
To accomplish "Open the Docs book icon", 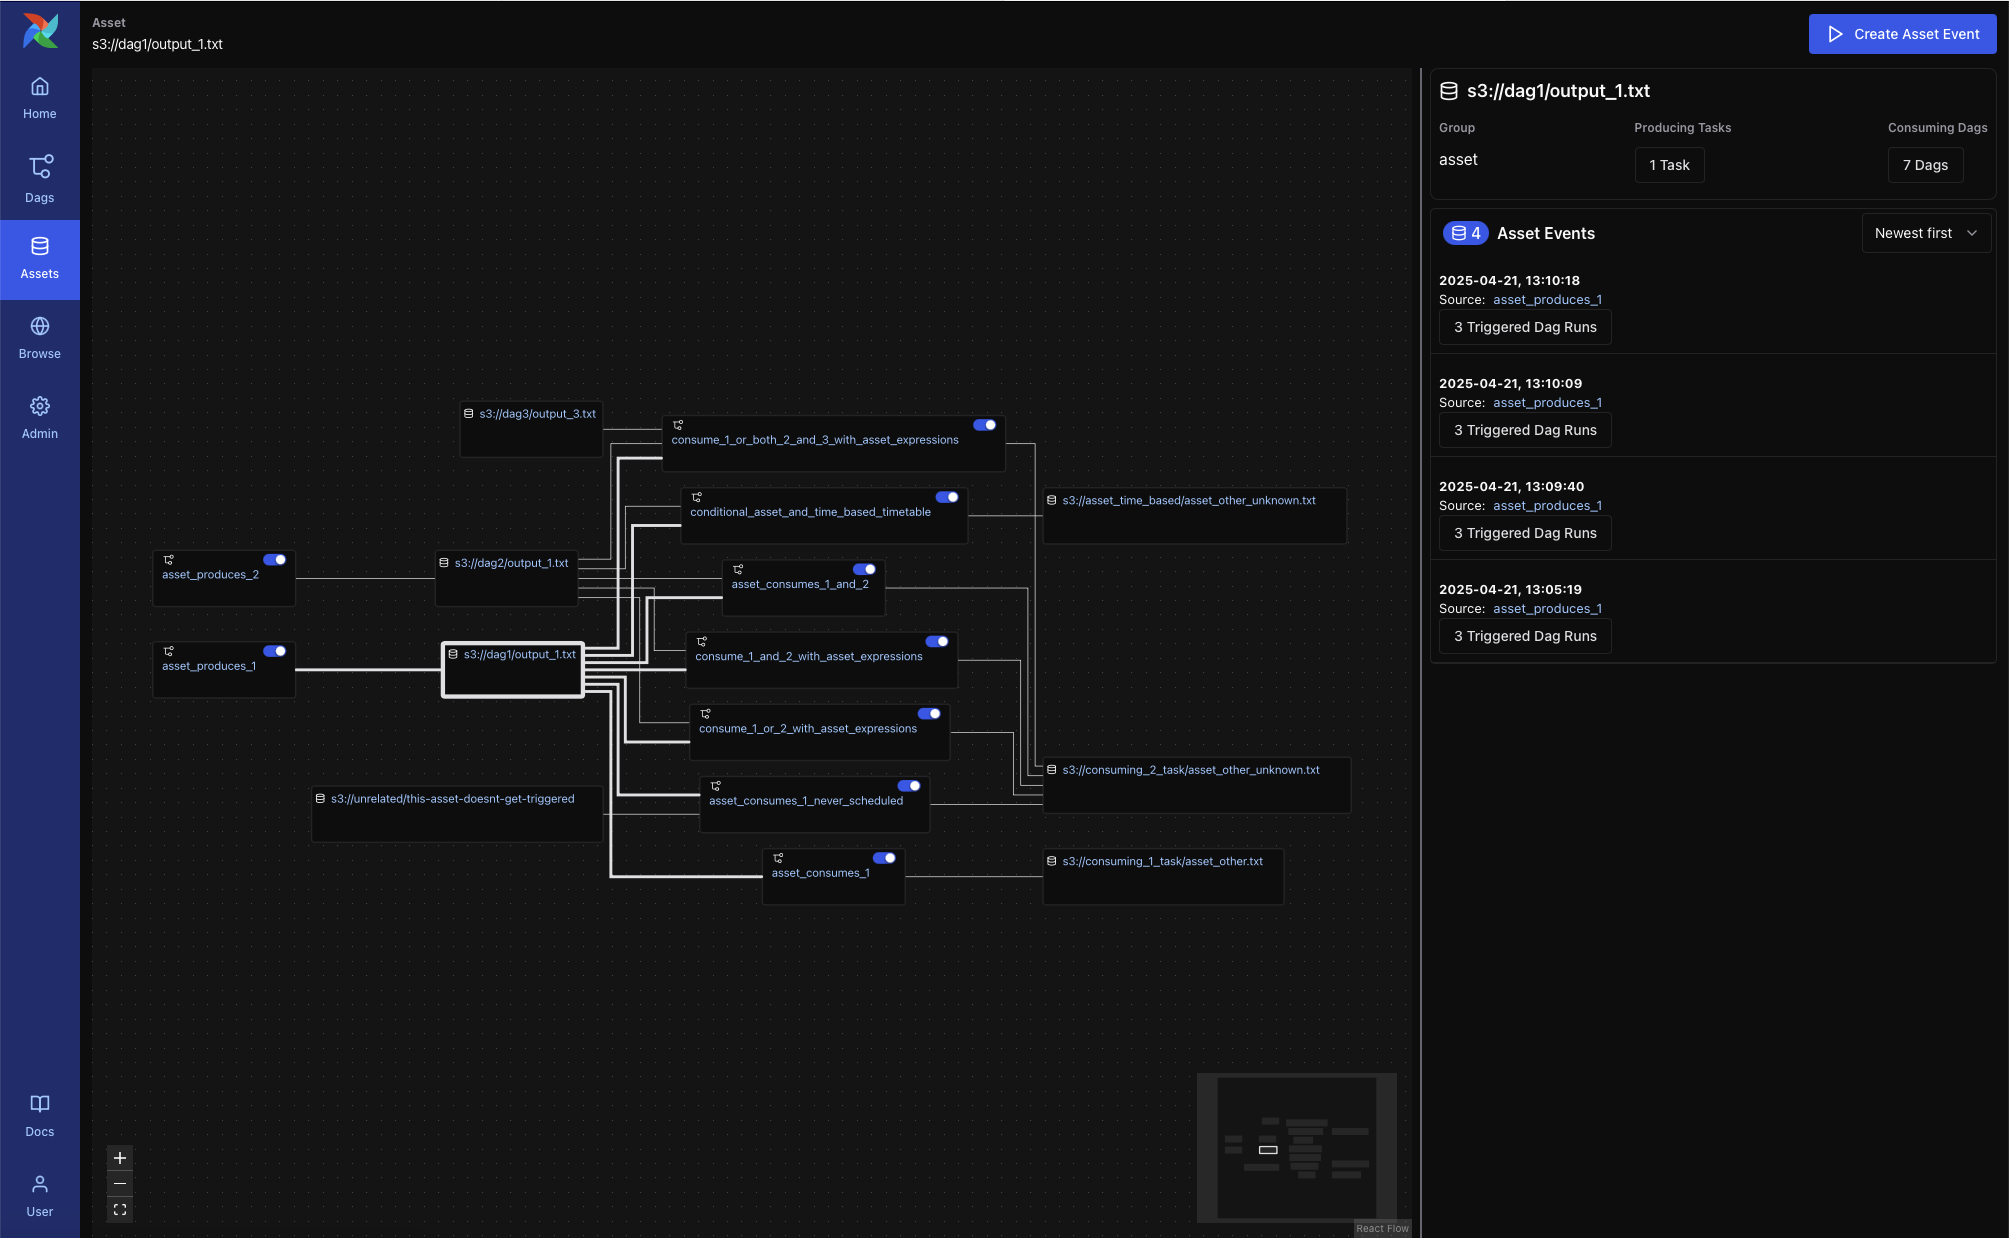I will tap(40, 1115).
